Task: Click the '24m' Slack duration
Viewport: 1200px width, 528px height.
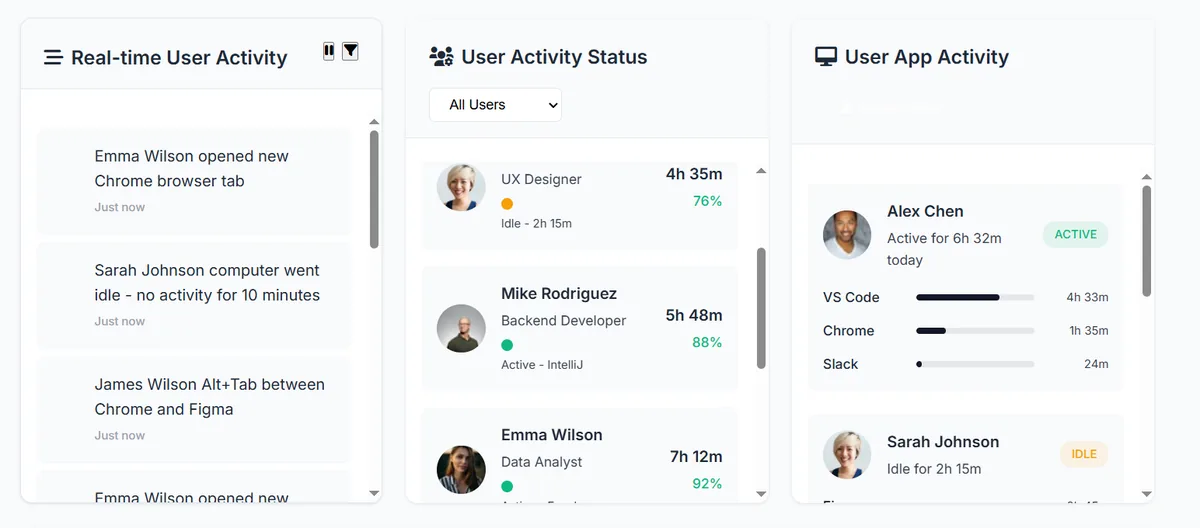Action: (x=1096, y=365)
